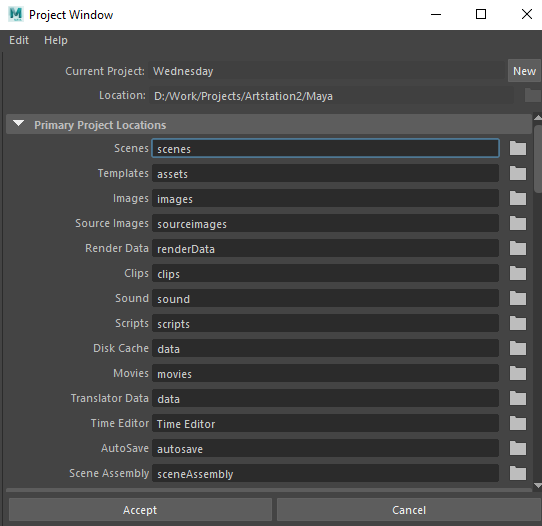Screen dimensions: 542x526
Task: Click the New project button
Action: 524,71
